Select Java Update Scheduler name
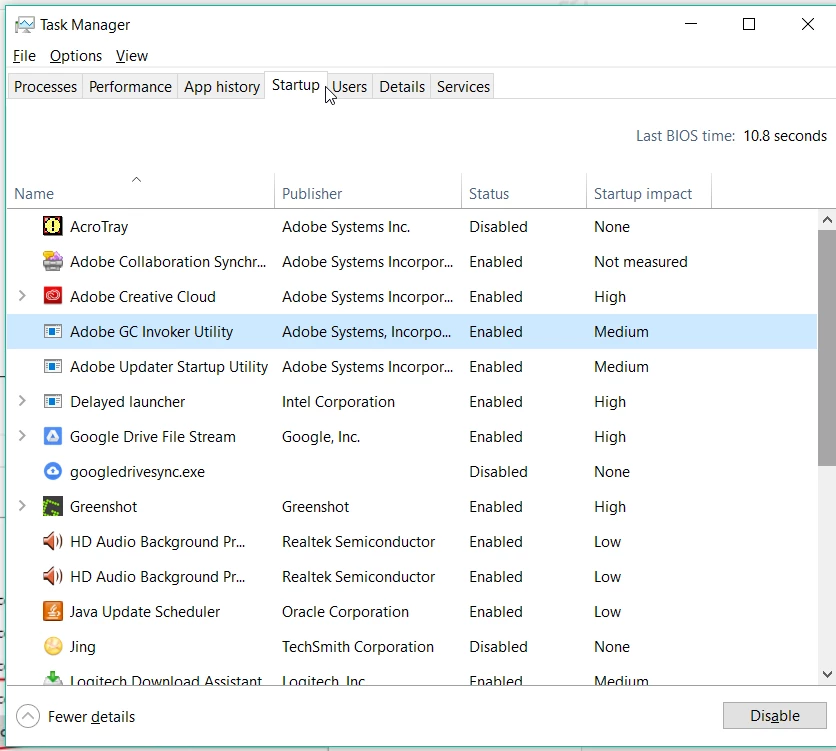The width and height of the screenshot is (836, 751). click(x=144, y=611)
